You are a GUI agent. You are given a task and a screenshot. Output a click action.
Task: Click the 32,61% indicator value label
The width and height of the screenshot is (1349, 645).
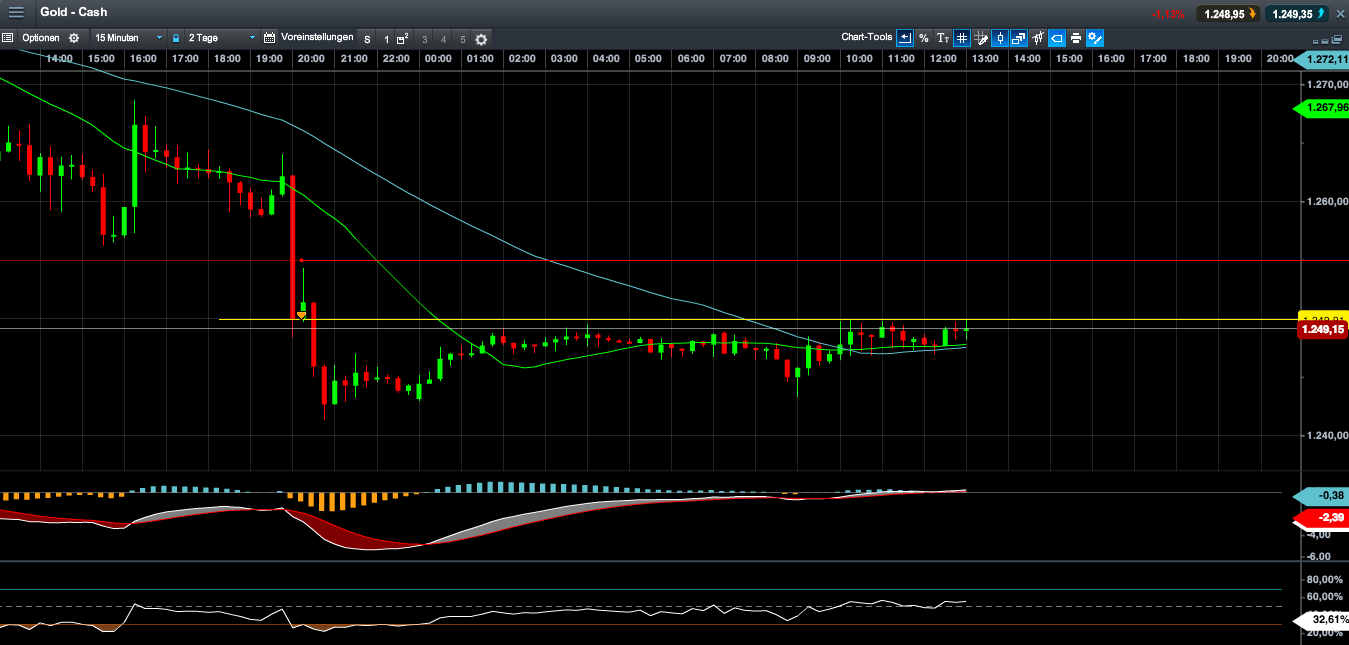(1324, 620)
